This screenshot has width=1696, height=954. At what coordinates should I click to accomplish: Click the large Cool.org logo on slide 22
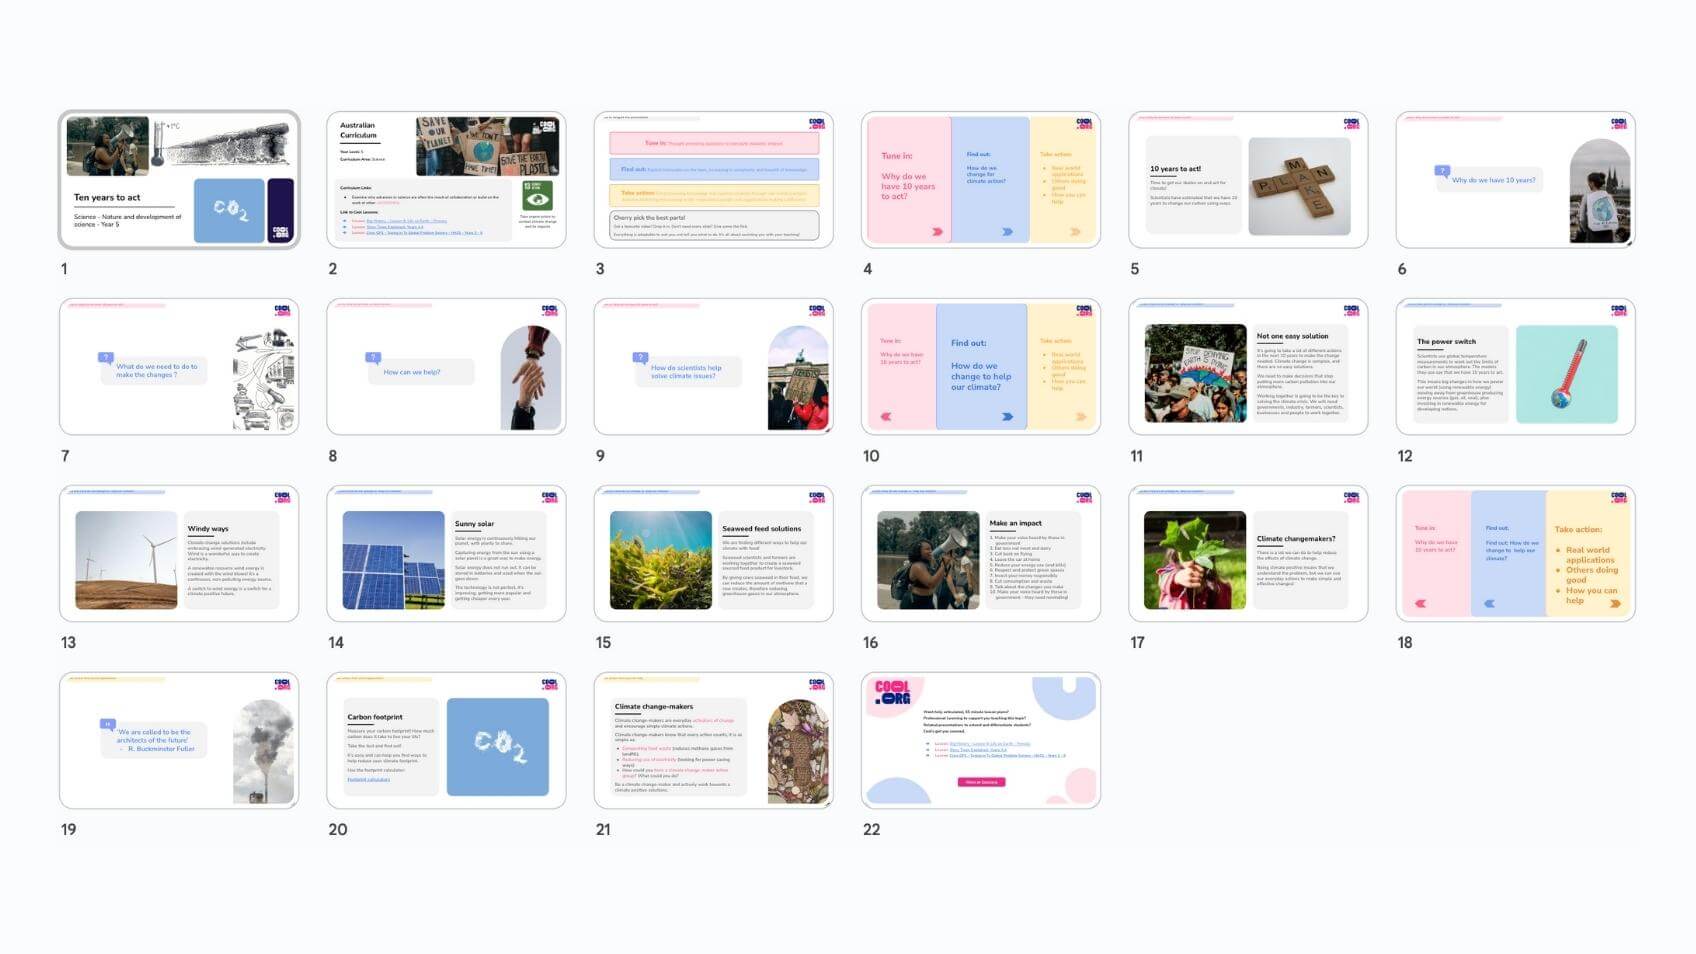(x=893, y=693)
